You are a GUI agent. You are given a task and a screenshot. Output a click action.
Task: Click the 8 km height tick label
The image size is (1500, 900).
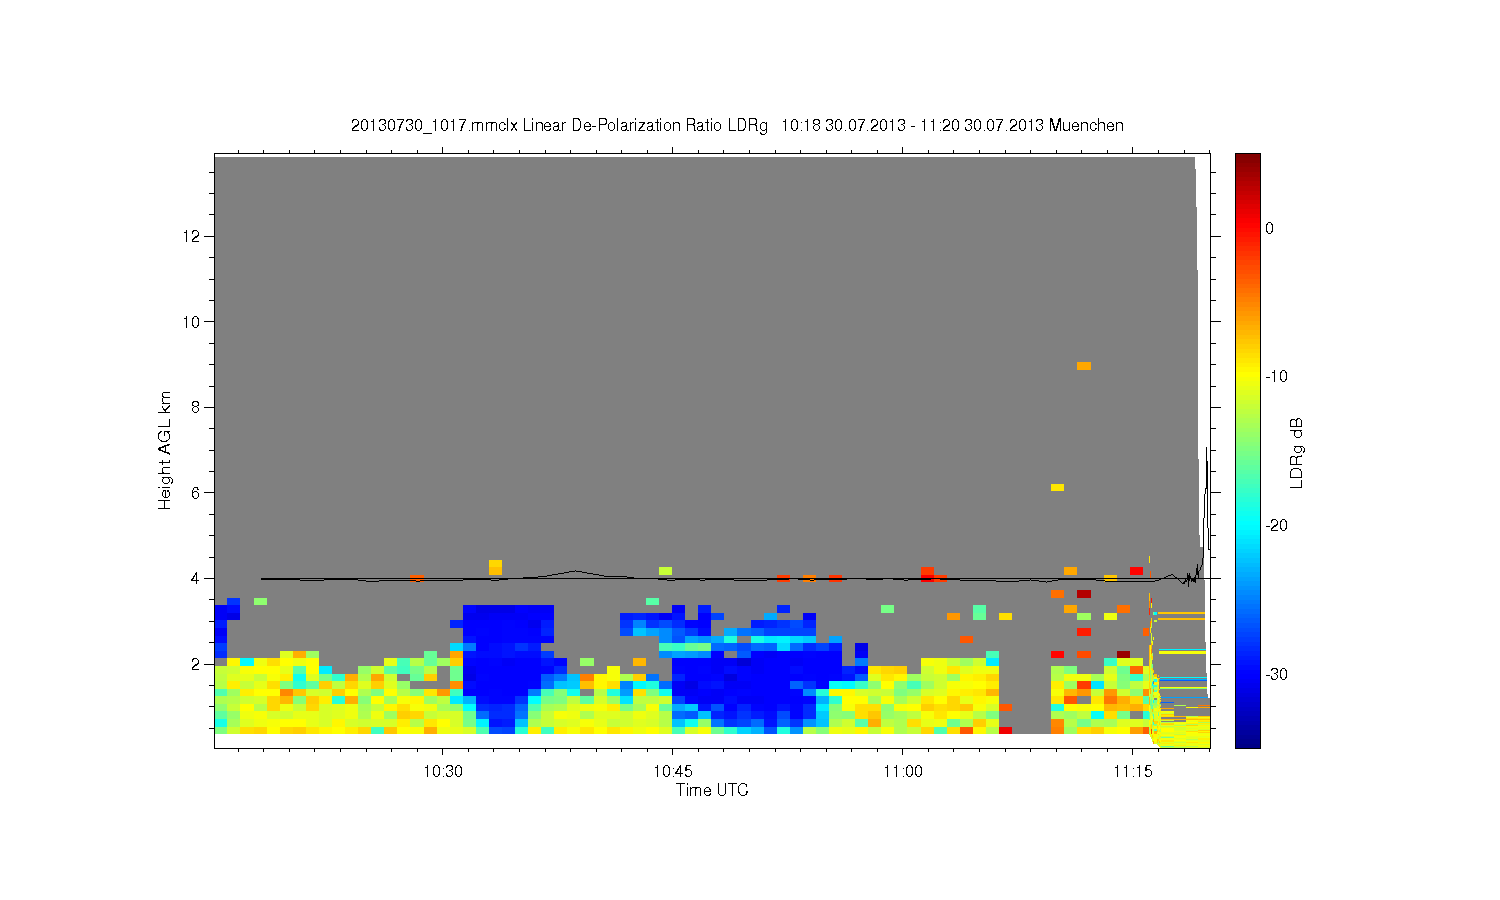(x=198, y=407)
